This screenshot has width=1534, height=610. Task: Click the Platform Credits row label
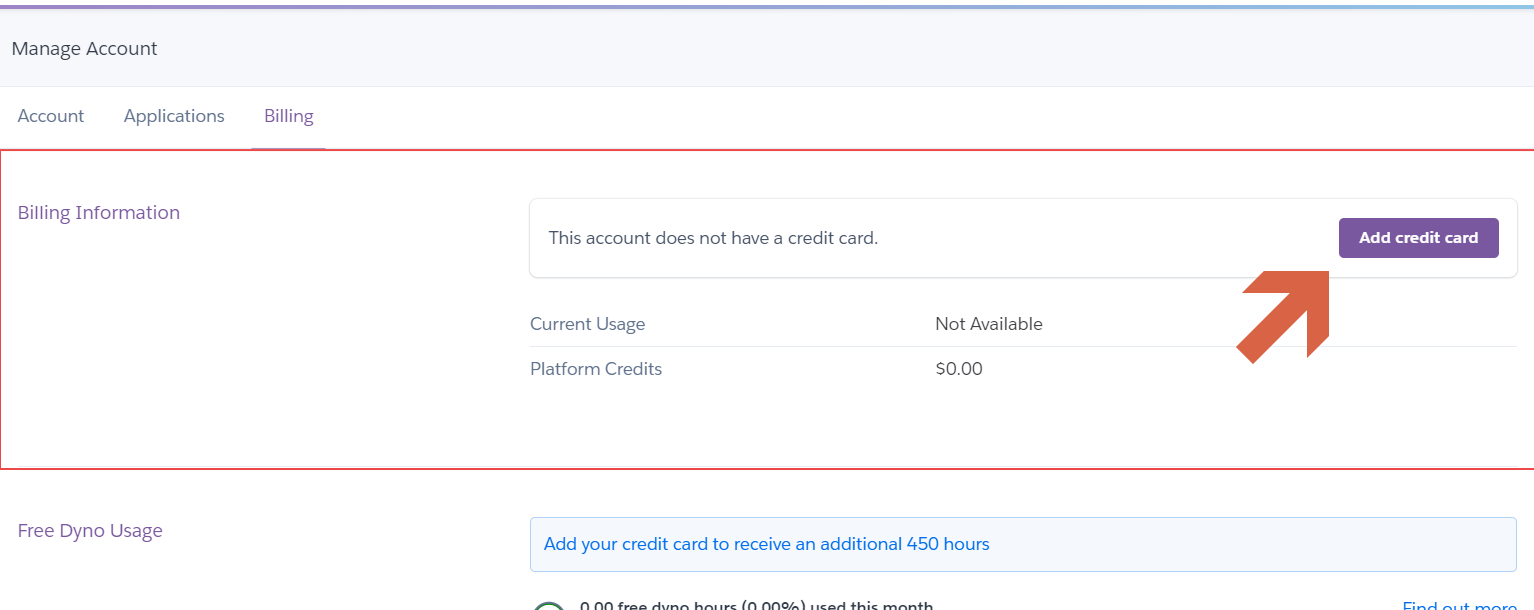(596, 369)
